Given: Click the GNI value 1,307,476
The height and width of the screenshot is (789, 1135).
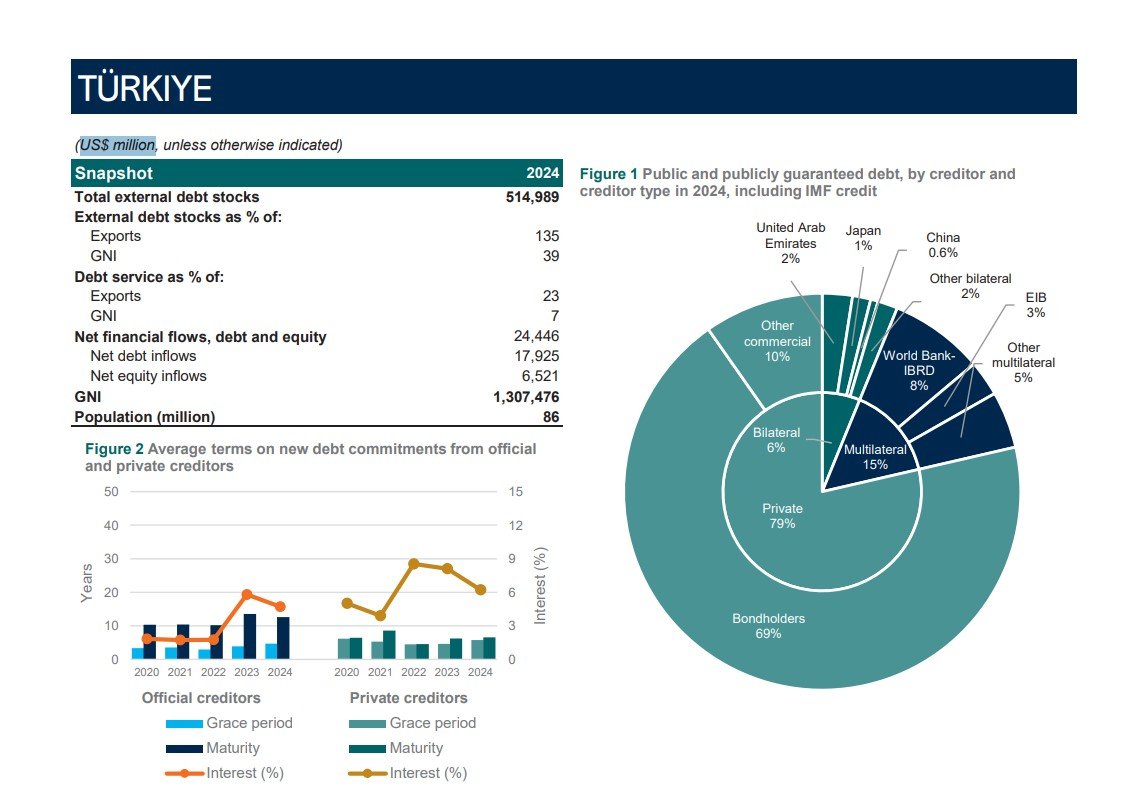Looking at the screenshot, I should click(x=520, y=397).
